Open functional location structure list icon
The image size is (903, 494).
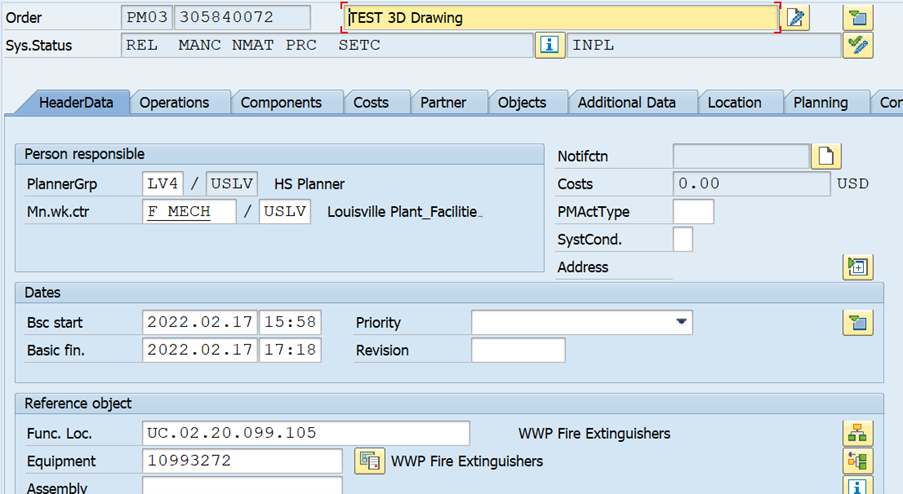click(858, 433)
